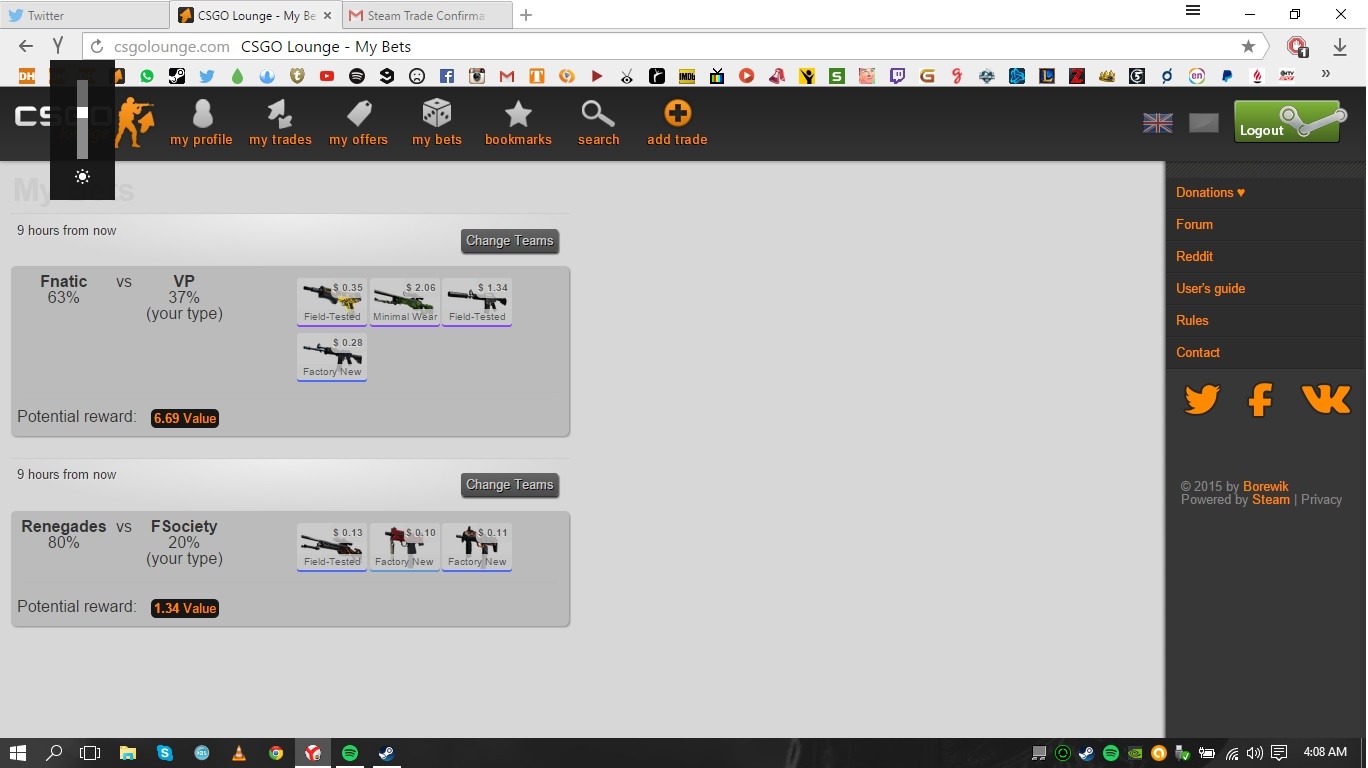Image resolution: width=1368 pixels, height=768 pixels.
Task: Click the Privacy footer link
Action: click(1321, 500)
